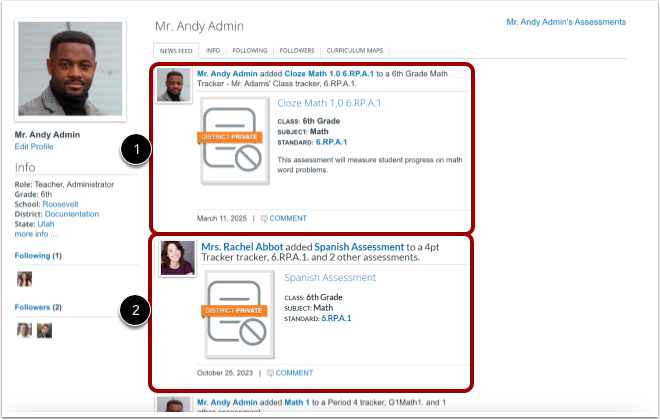This screenshot has width=660, height=420.
Task: Click the Edit Profile link
Action: coord(34,146)
